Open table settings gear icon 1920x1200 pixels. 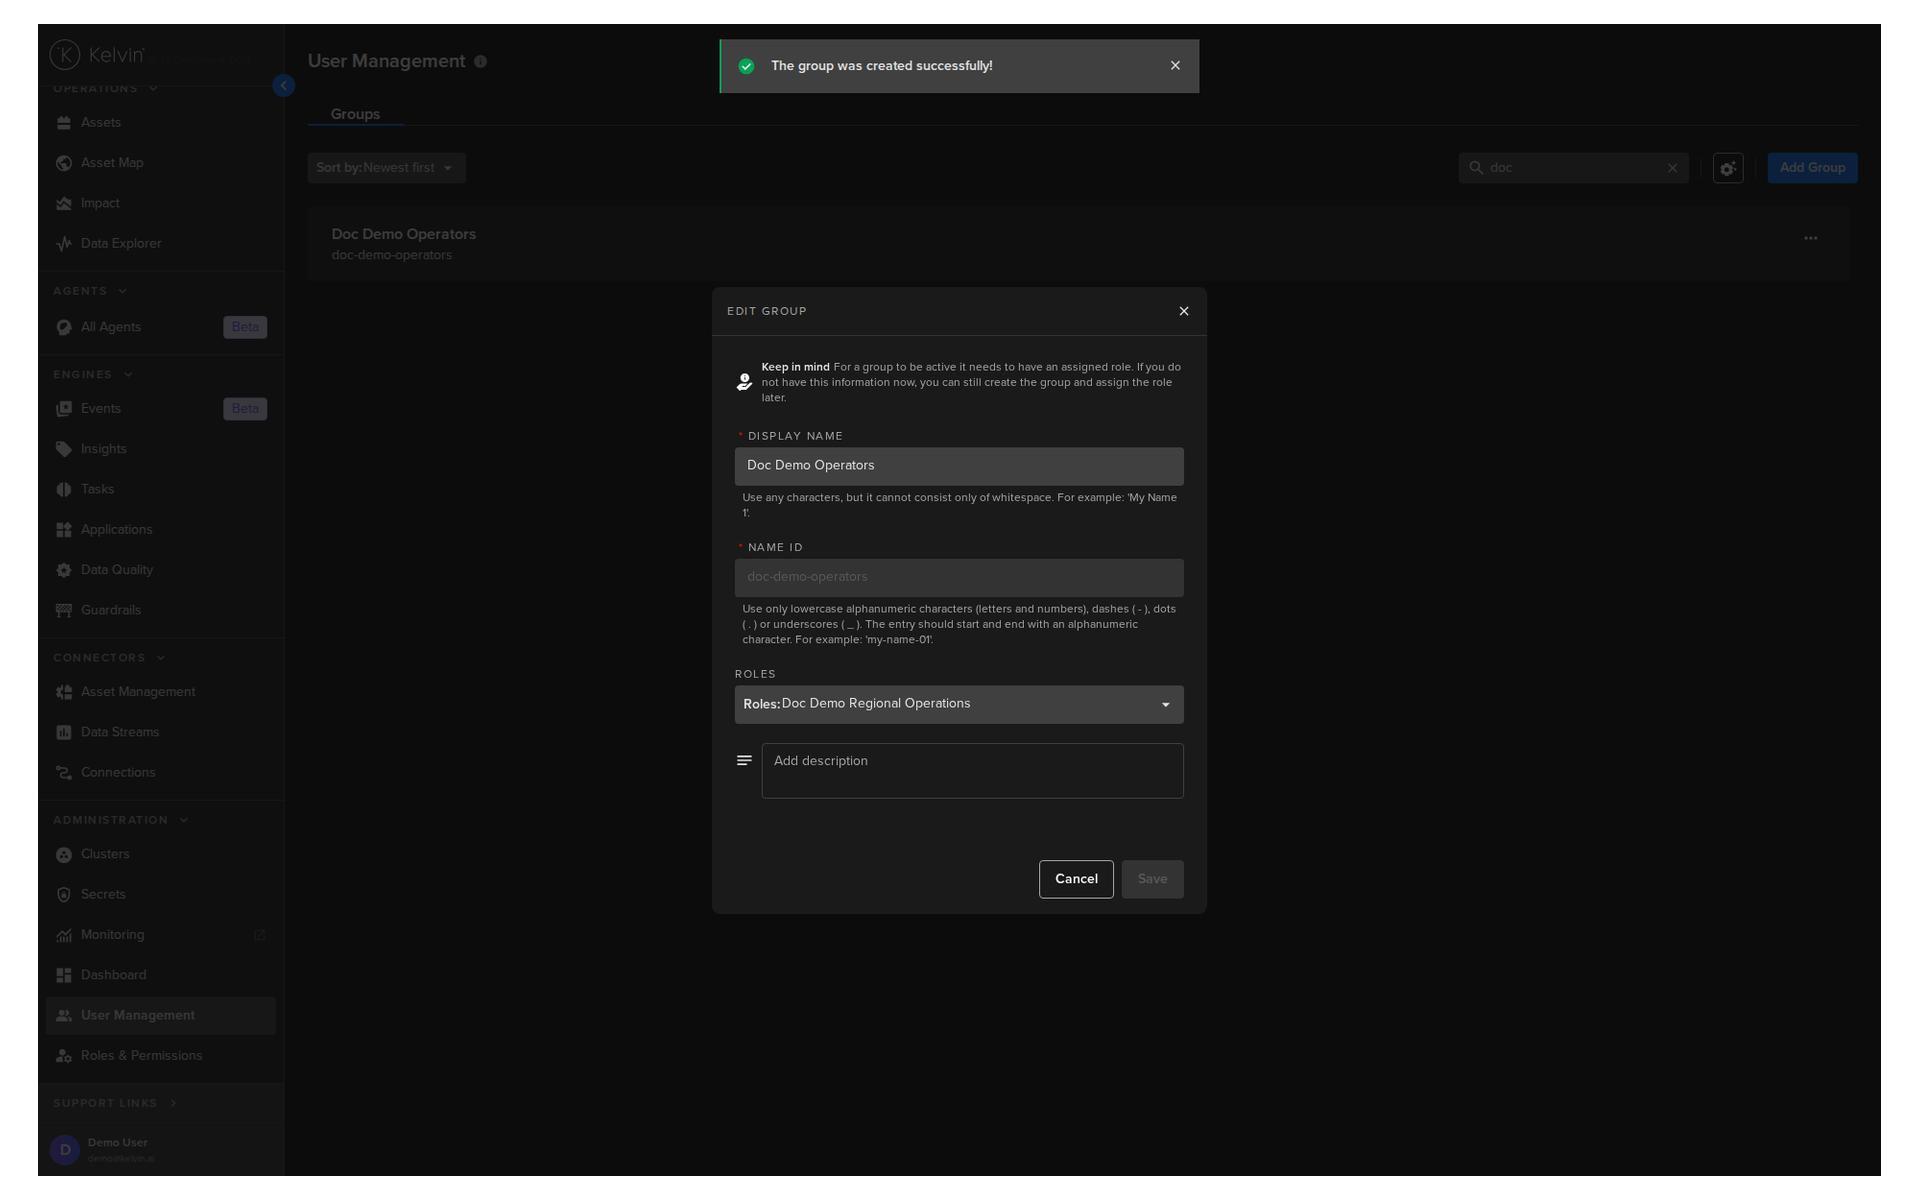pyautogui.click(x=1728, y=168)
